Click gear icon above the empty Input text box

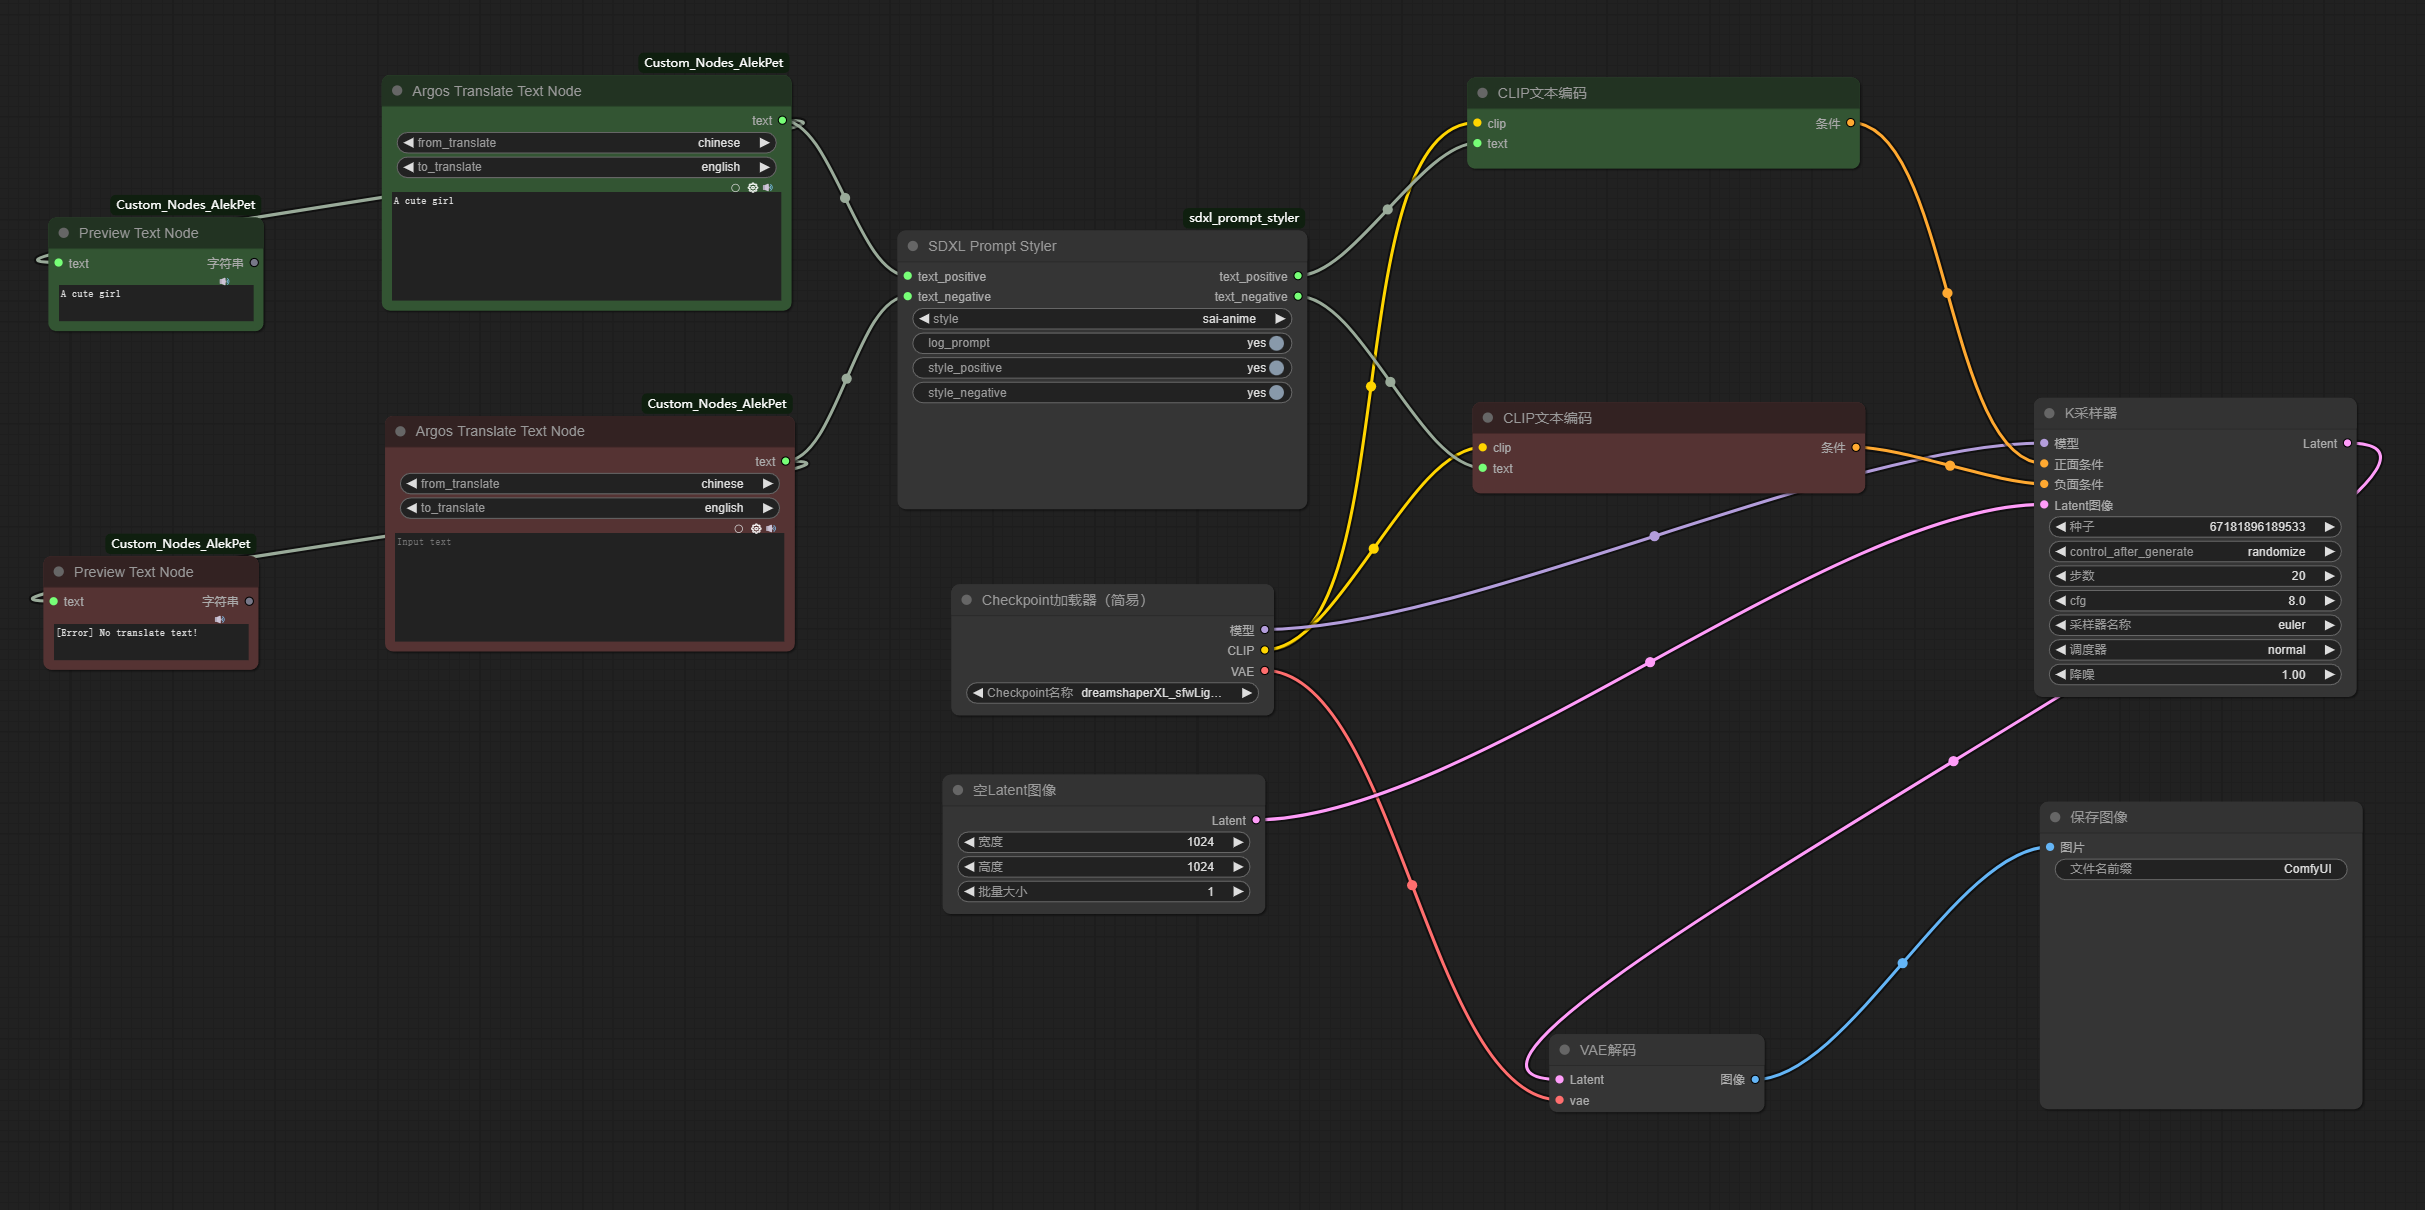[x=756, y=529]
